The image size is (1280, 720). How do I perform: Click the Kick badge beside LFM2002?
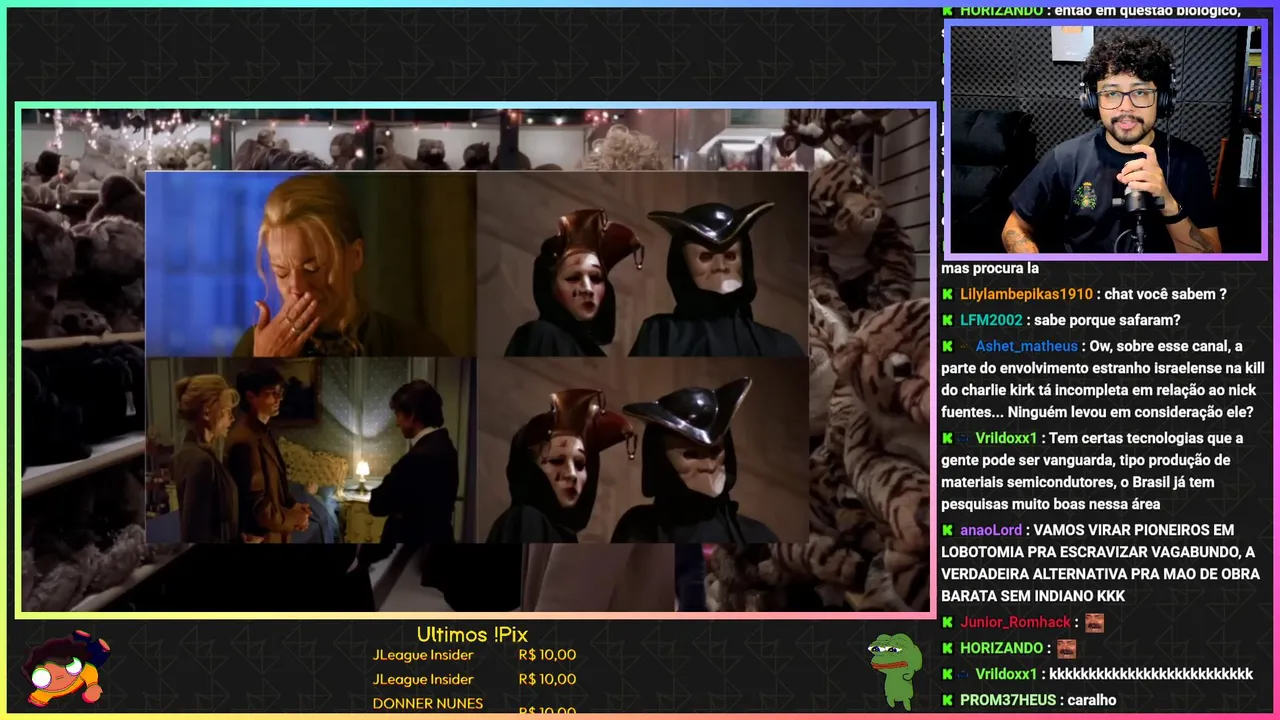tap(947, 320)
